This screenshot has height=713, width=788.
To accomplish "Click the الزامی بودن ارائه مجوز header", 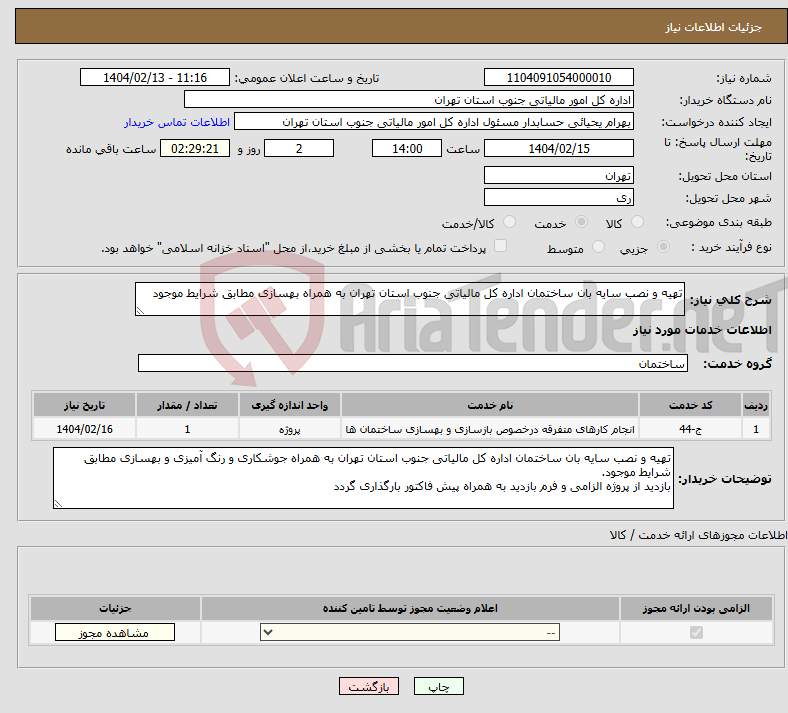I will [x=696, y=608].
